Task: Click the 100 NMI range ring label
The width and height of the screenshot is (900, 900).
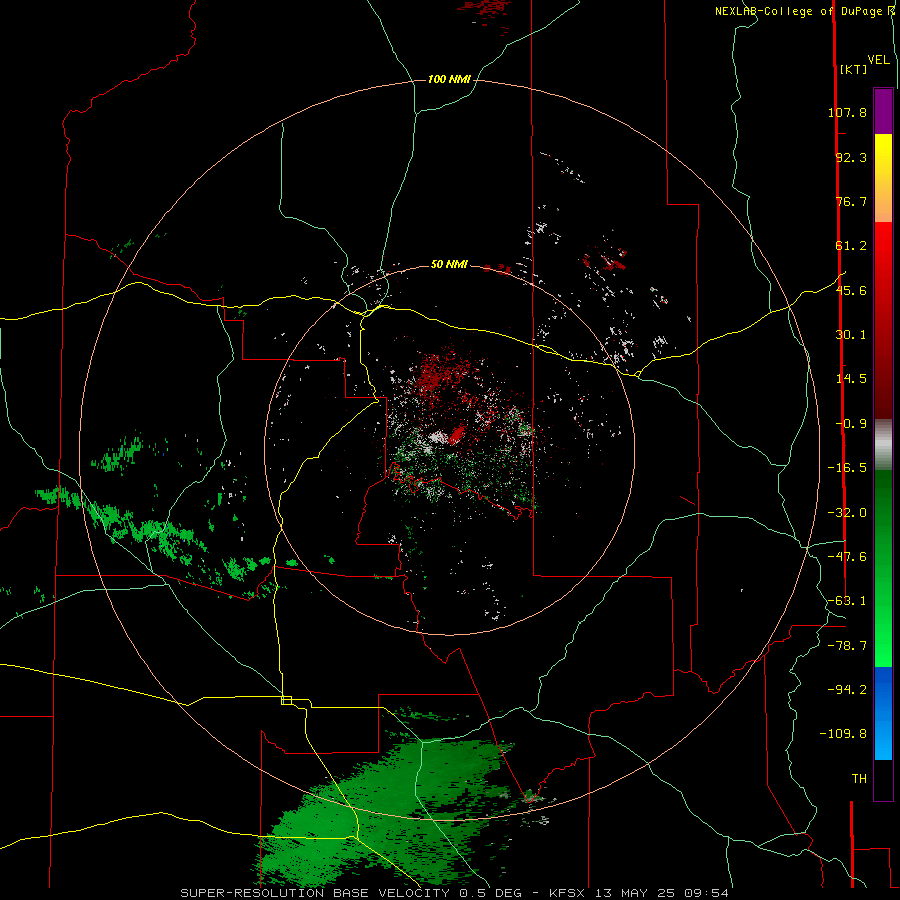Action: pos(449,79)
